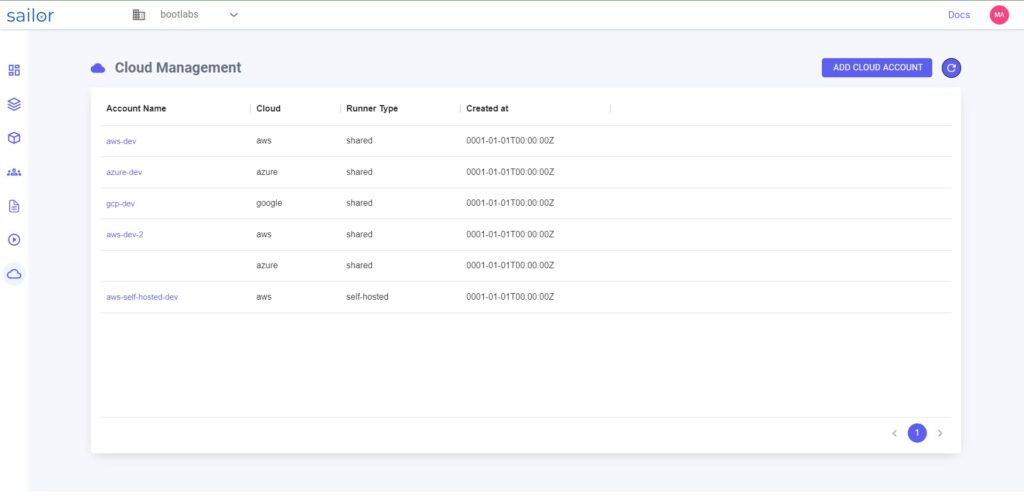This screenshot has width=1024, height=497.
Task: Open the aws-self-hosted-dev account link
Action: [x=142, y=297]
